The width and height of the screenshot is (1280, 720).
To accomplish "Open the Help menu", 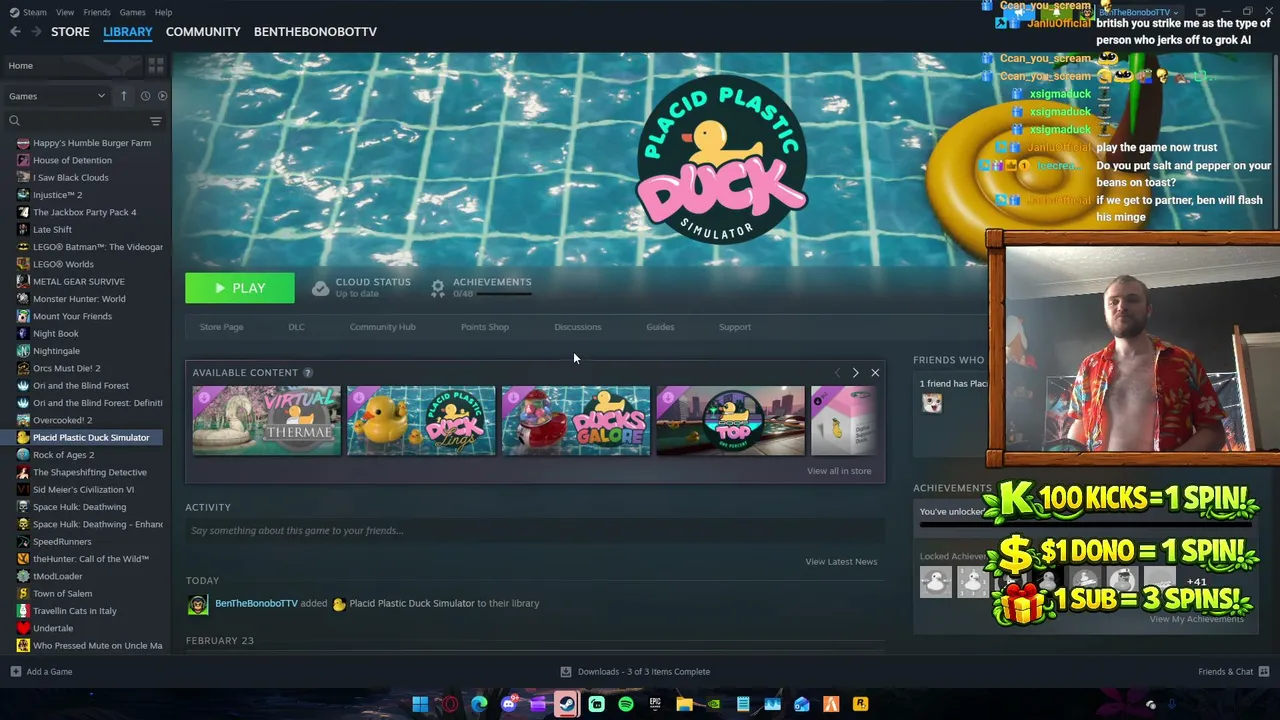I will (163, 12).
